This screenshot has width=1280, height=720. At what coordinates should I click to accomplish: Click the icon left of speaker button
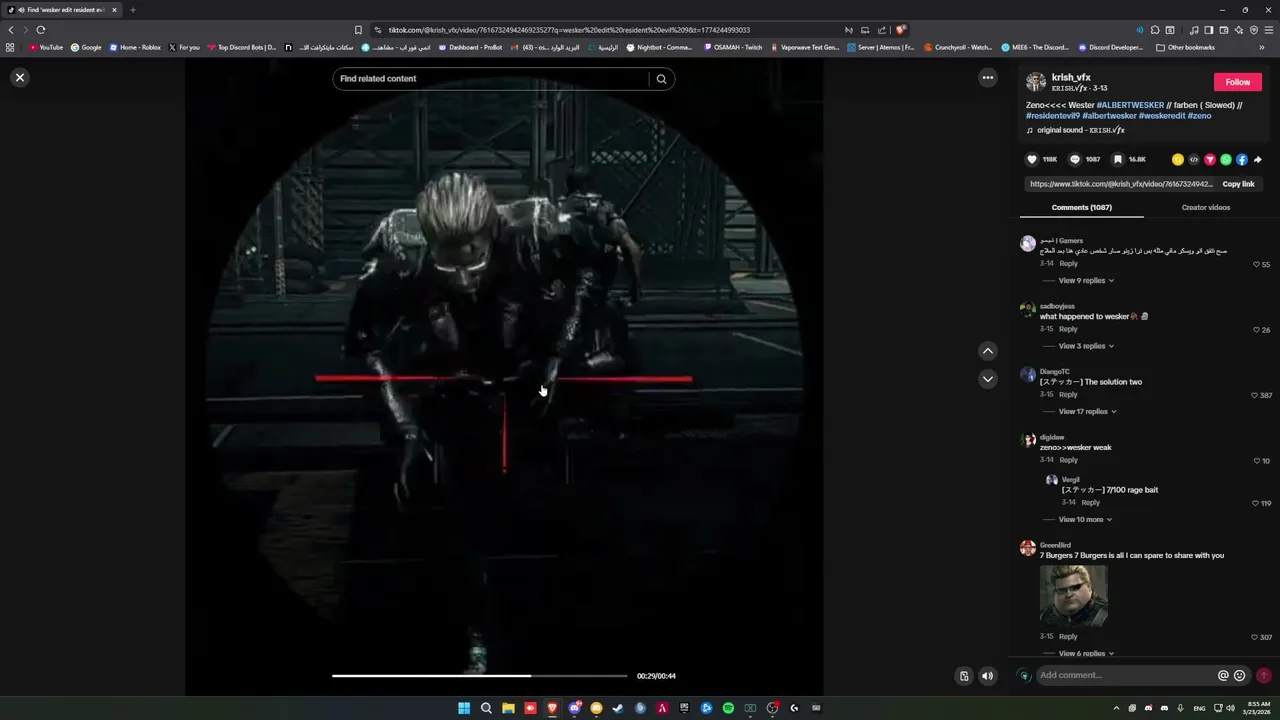(x=964, y=676)
